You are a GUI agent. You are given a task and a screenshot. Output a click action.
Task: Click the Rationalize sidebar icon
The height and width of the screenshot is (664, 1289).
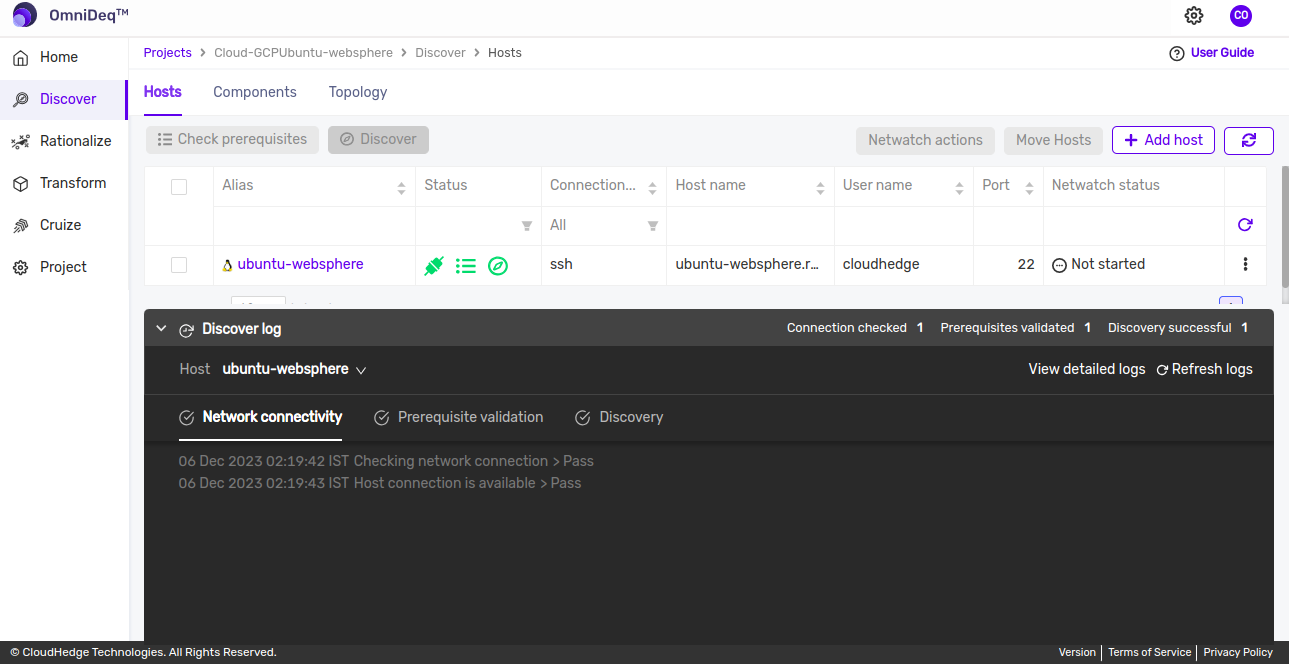pyautogui.click(x=20, y=142)
